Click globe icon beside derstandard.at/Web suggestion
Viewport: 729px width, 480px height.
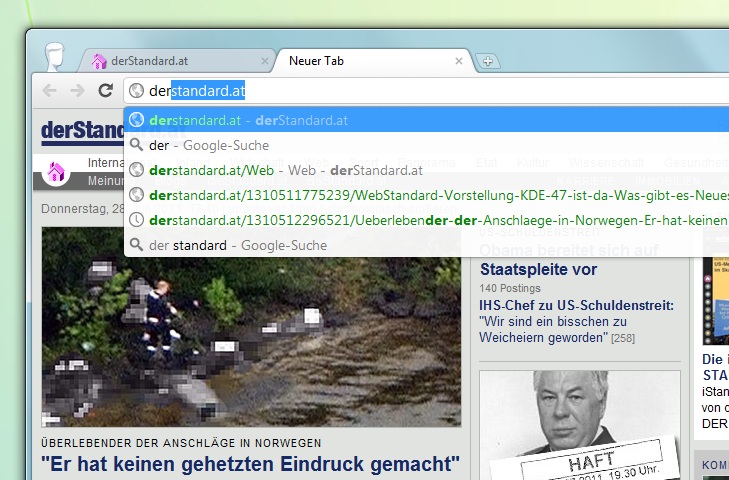[x=136, y=169]
